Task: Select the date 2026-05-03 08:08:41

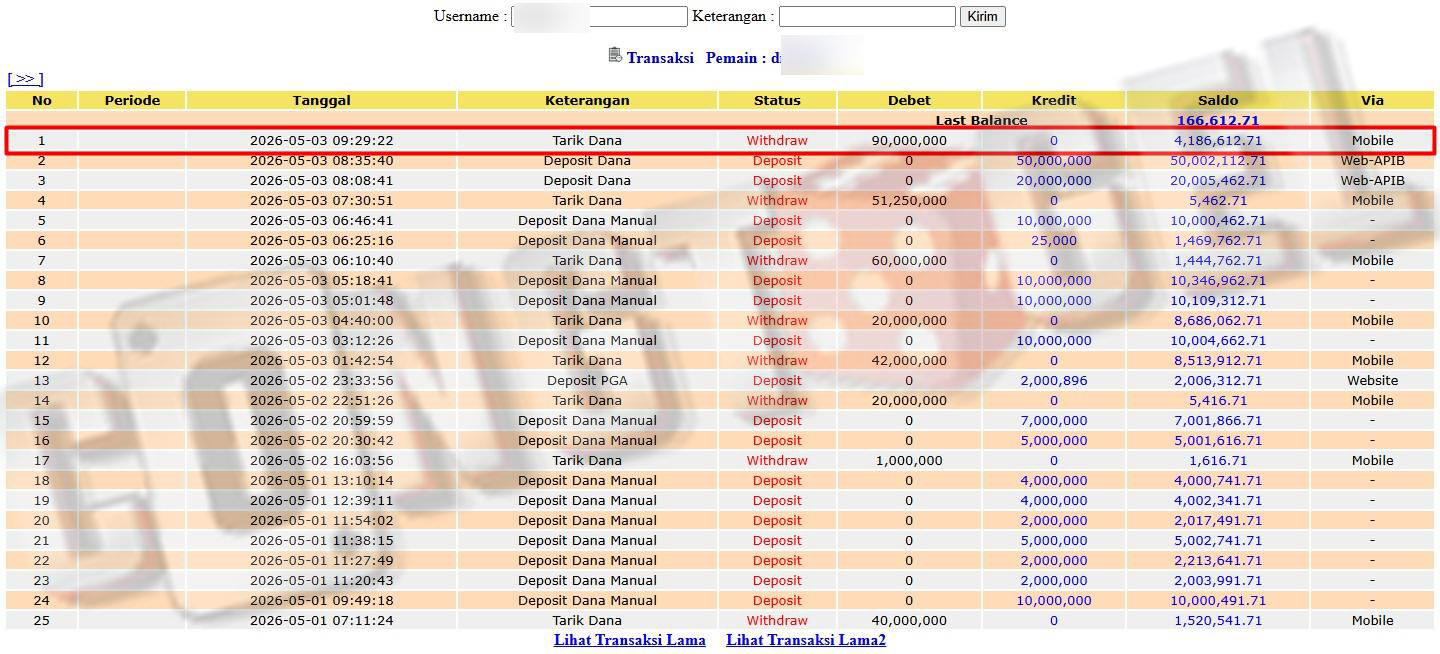Action: click(321, 180)
